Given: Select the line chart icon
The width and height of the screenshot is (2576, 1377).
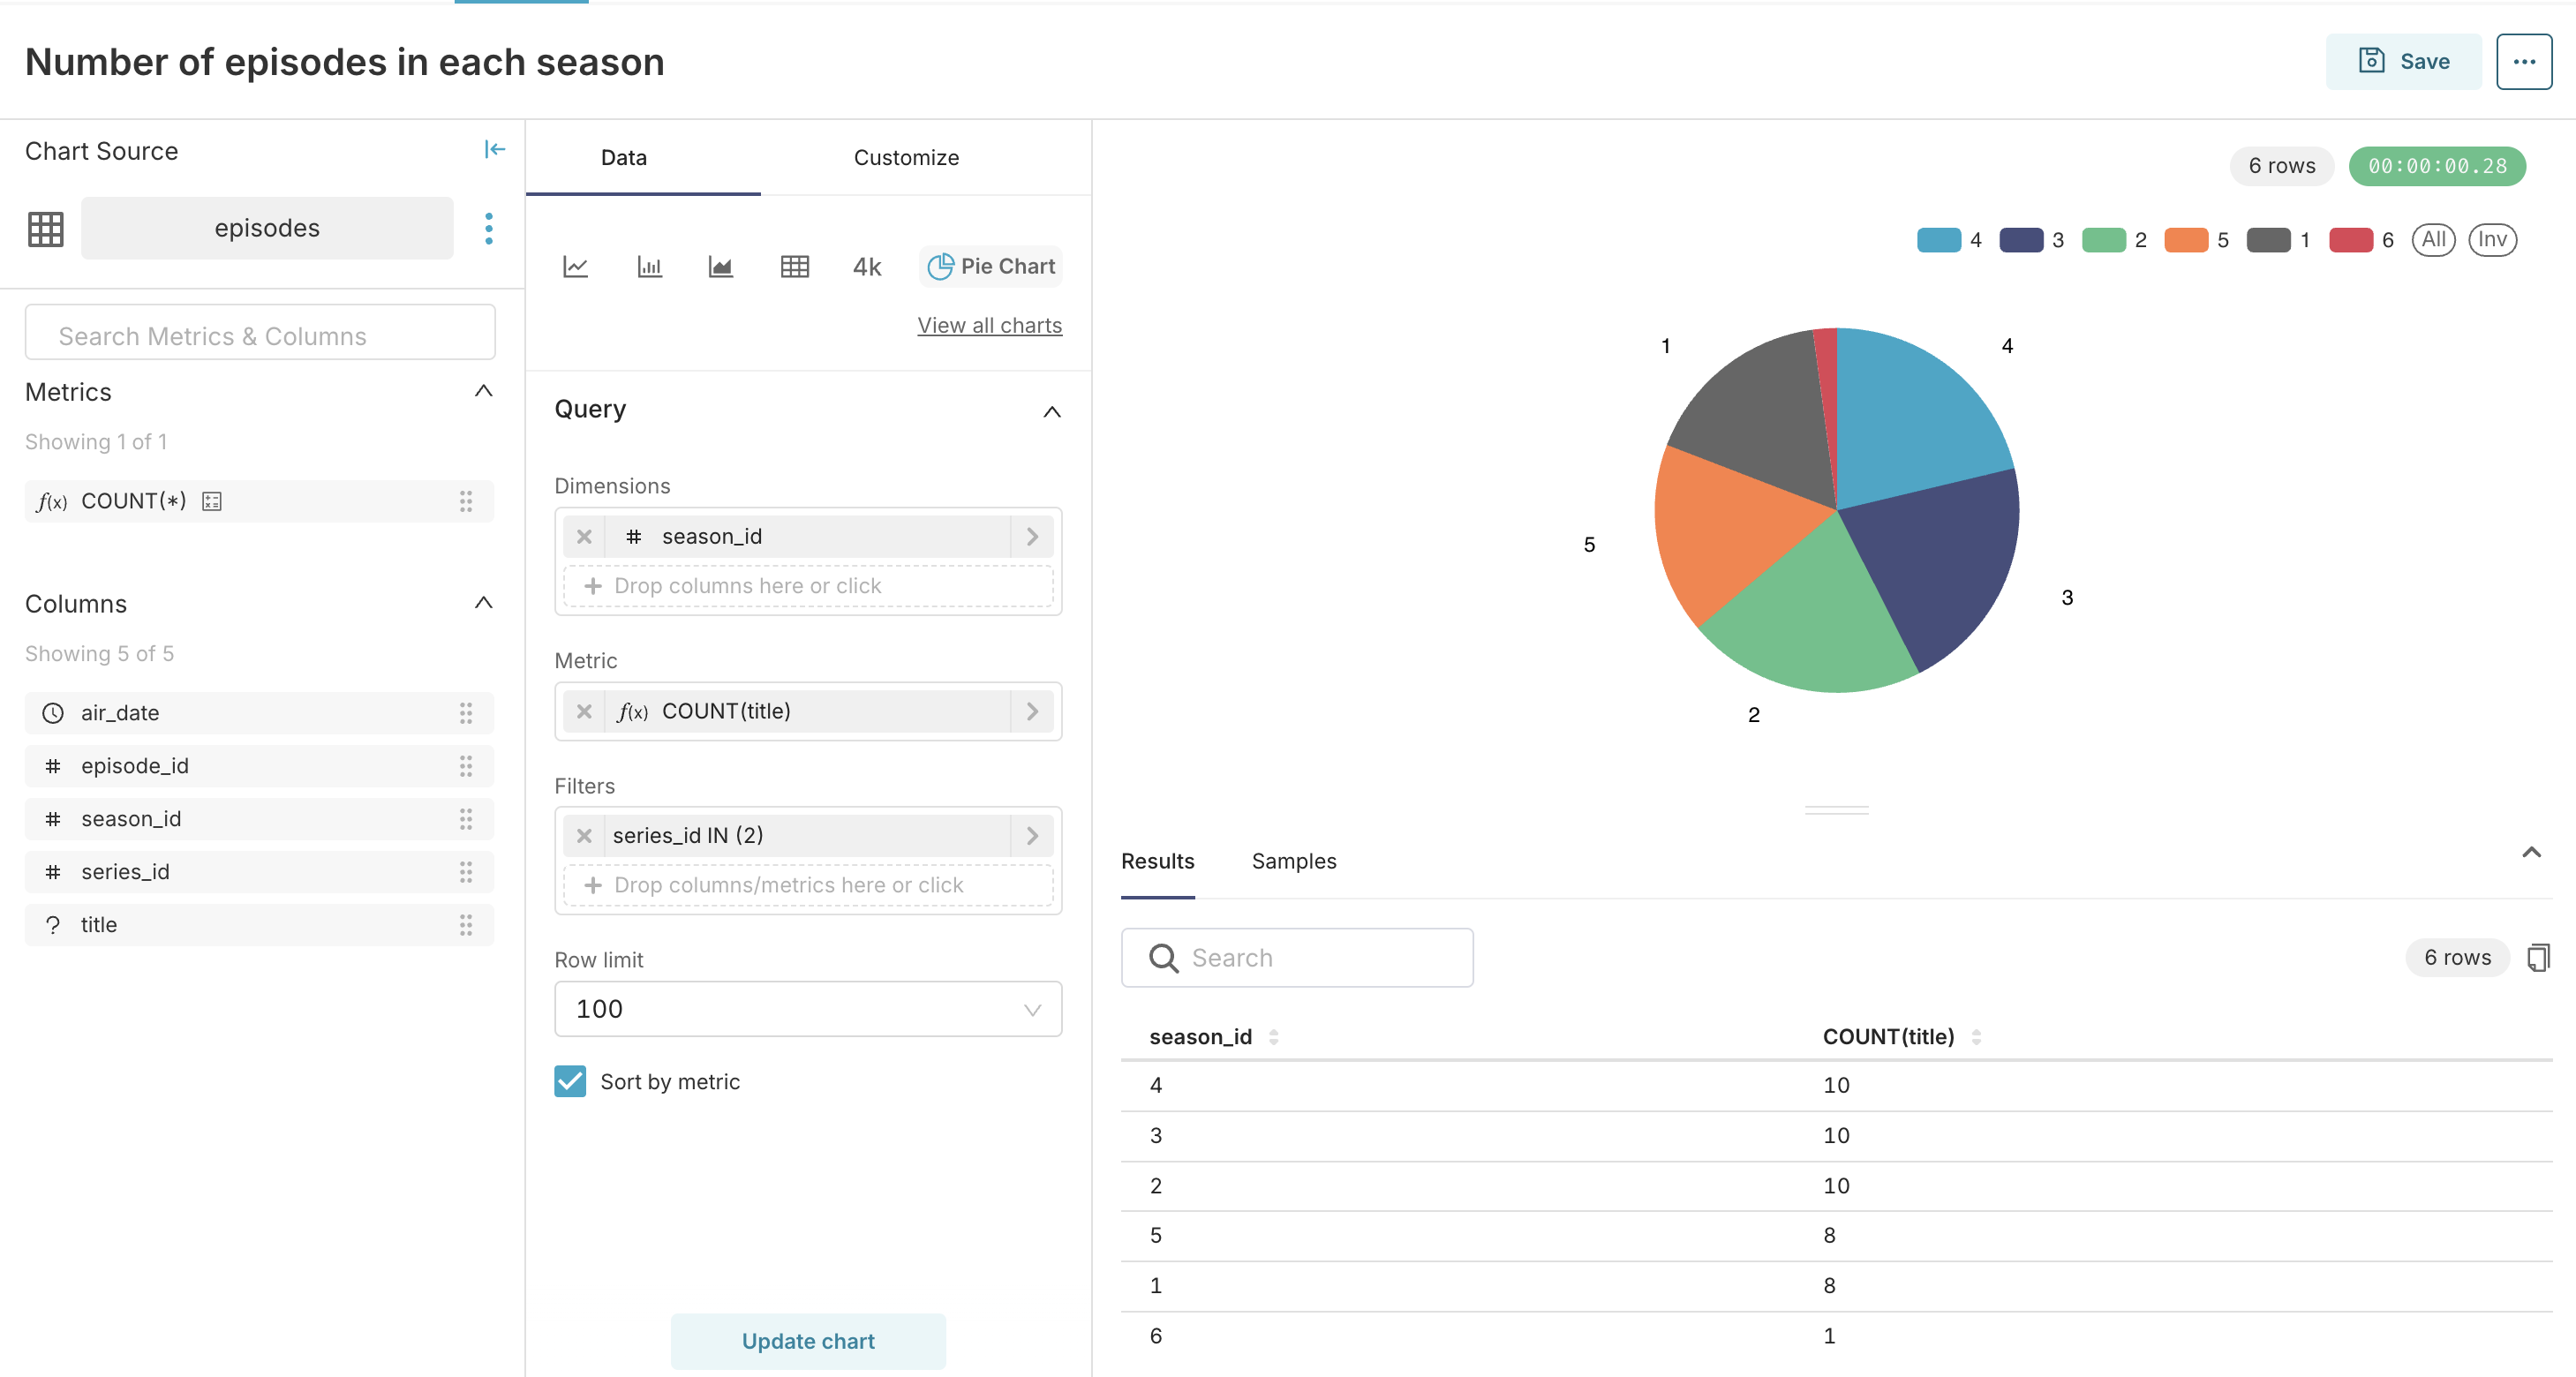Looking at the screenshot, I should pyautogui.click(x=575, y=266).
